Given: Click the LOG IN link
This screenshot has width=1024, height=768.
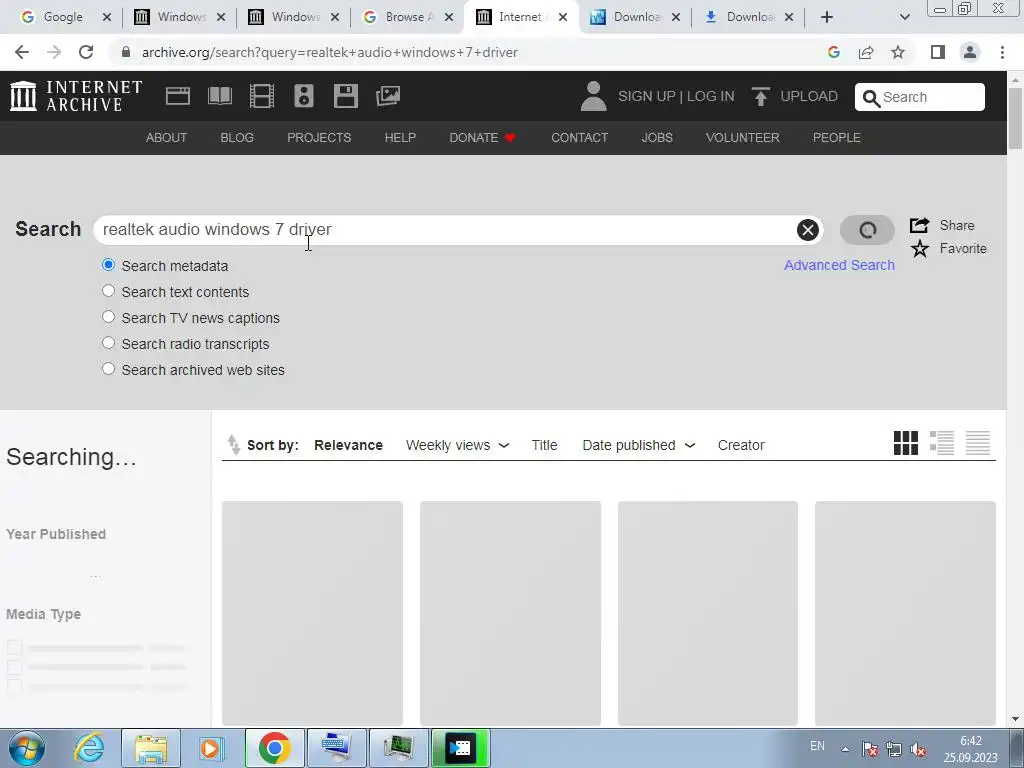Looking at the screenshot, I should [x=711, y=97].
